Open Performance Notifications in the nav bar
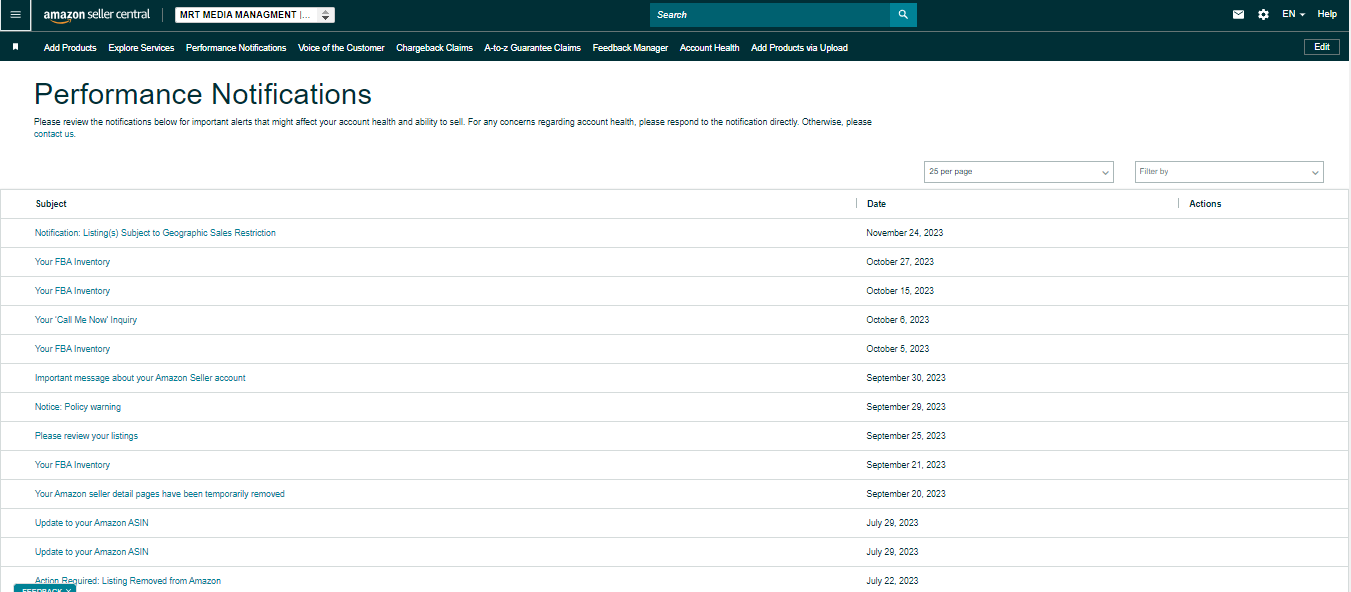The width and height of the screenshot is (1351, 592). (x=236, y=48)
